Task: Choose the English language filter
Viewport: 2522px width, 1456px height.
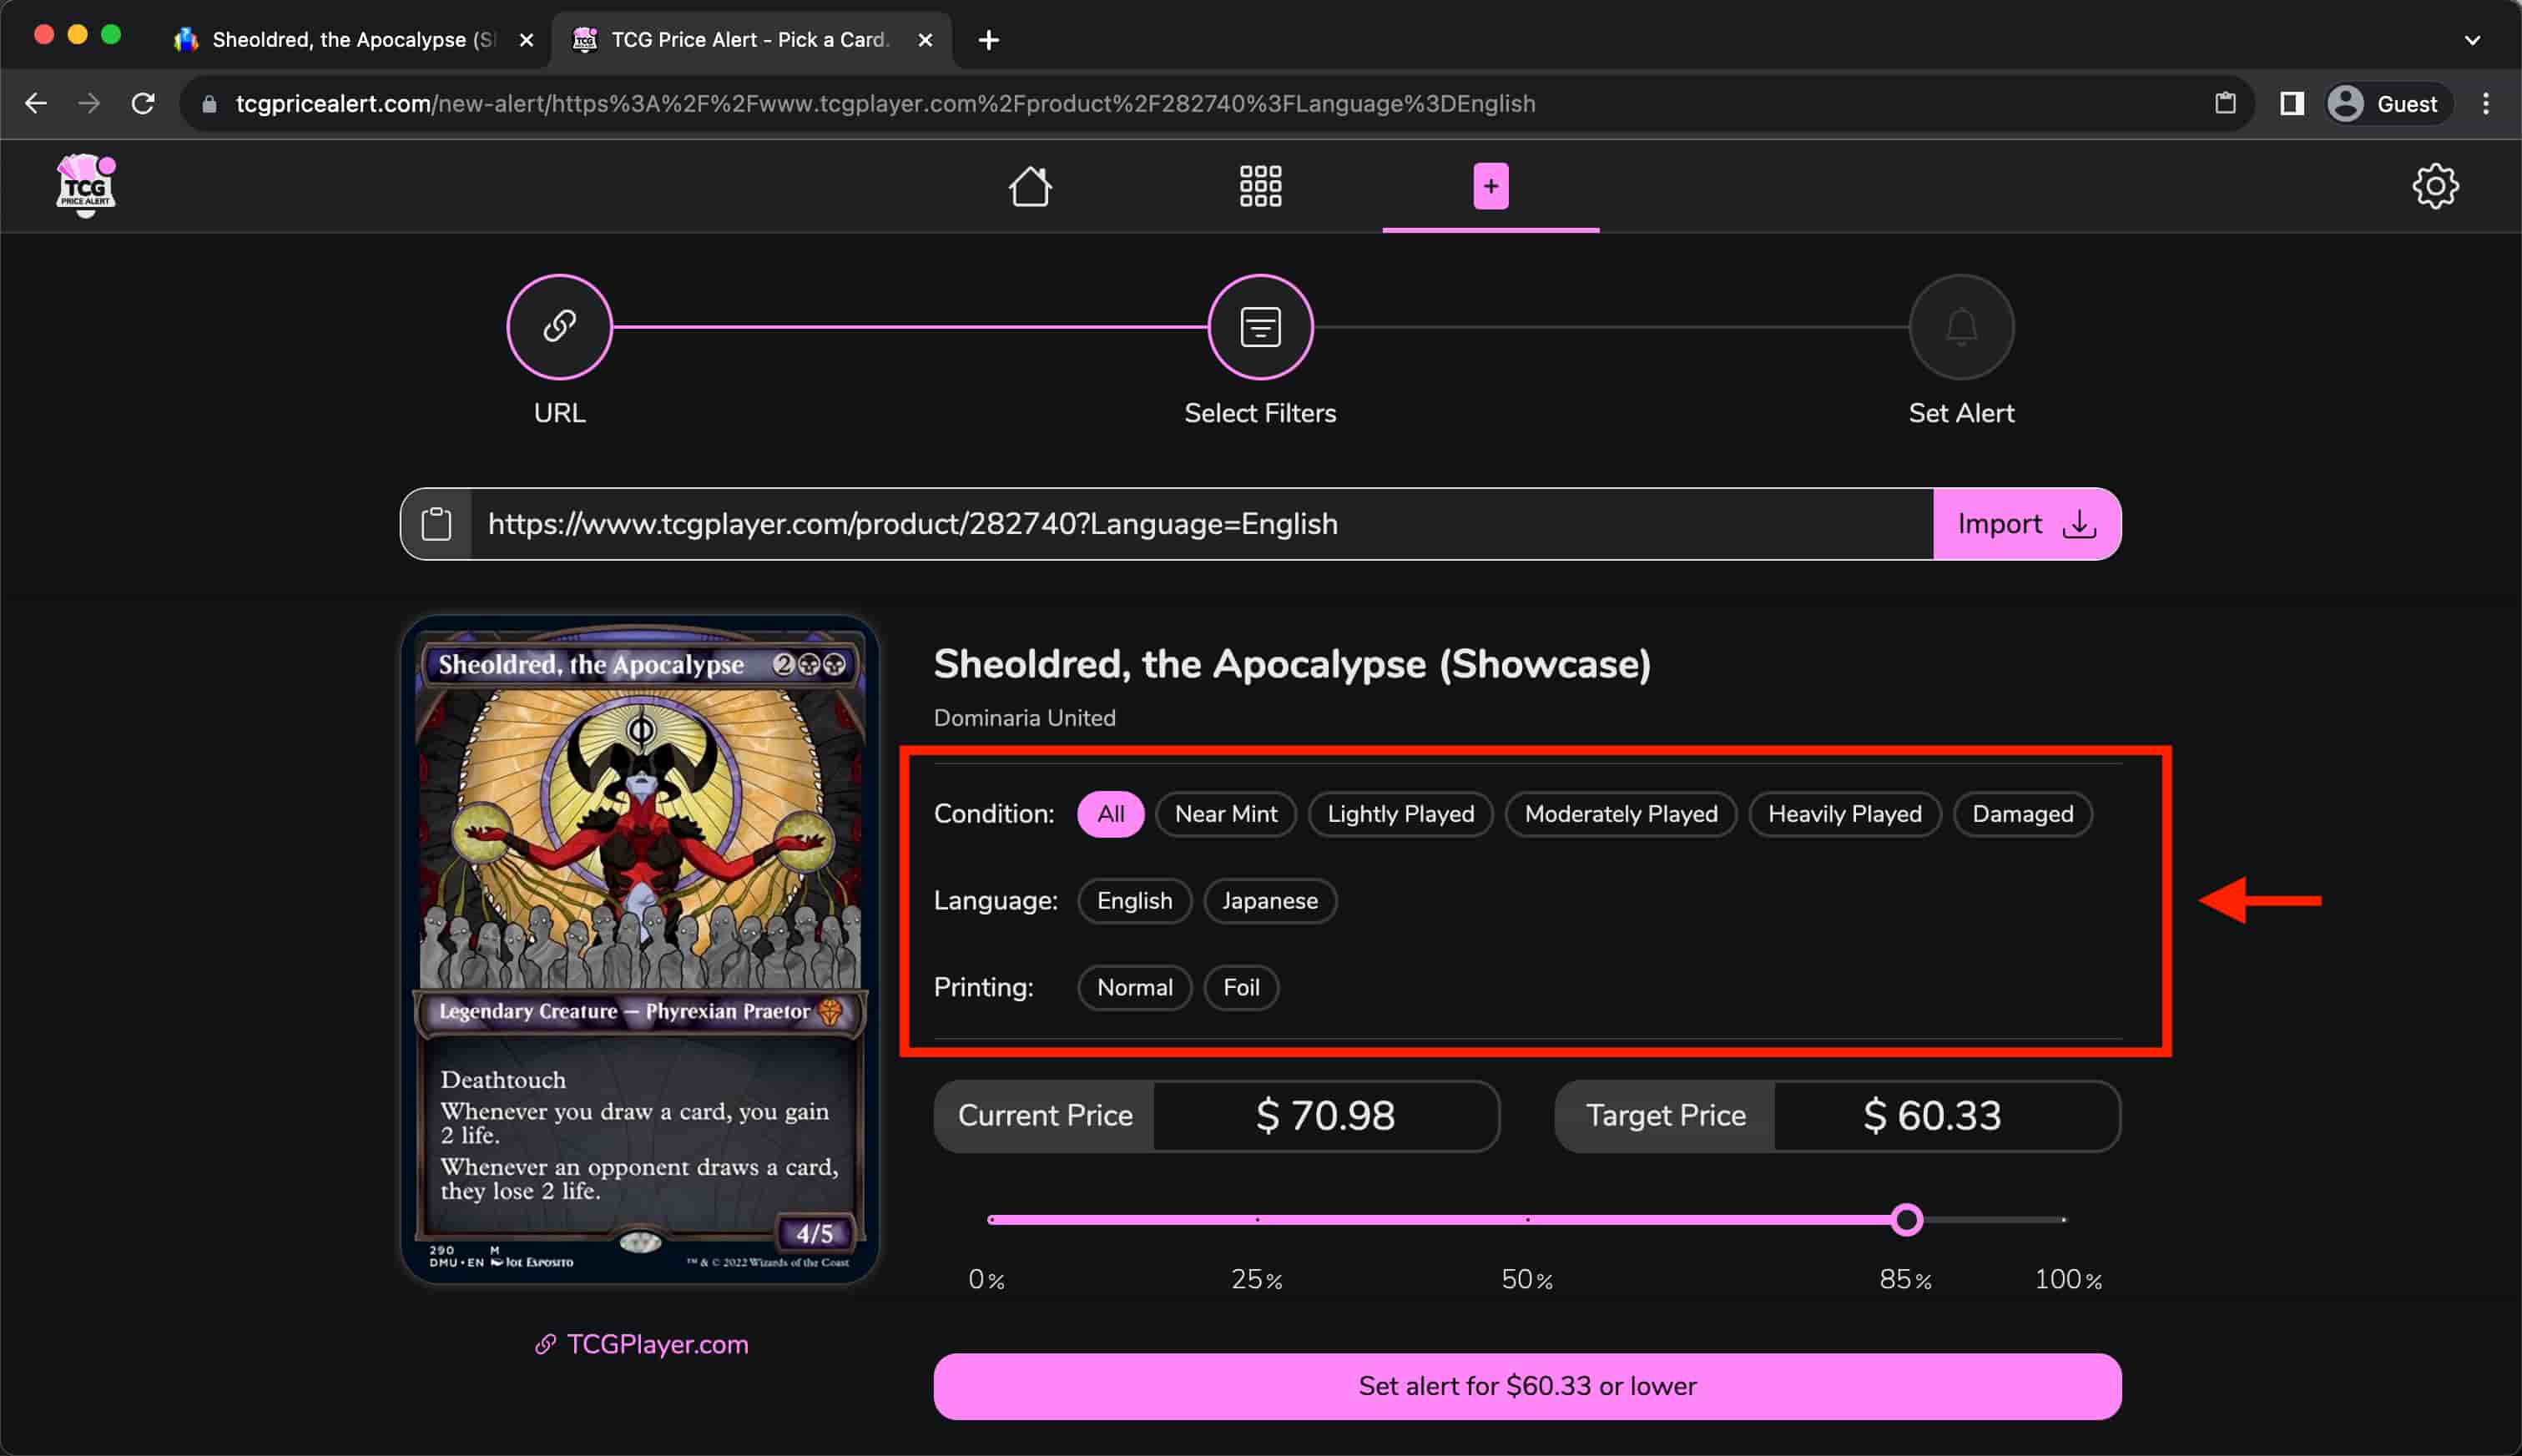Action: point(1134,901)
